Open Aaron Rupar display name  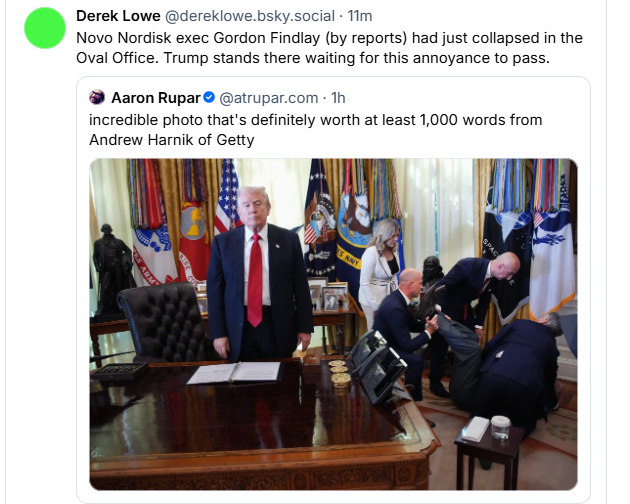[x=155, y=98]
